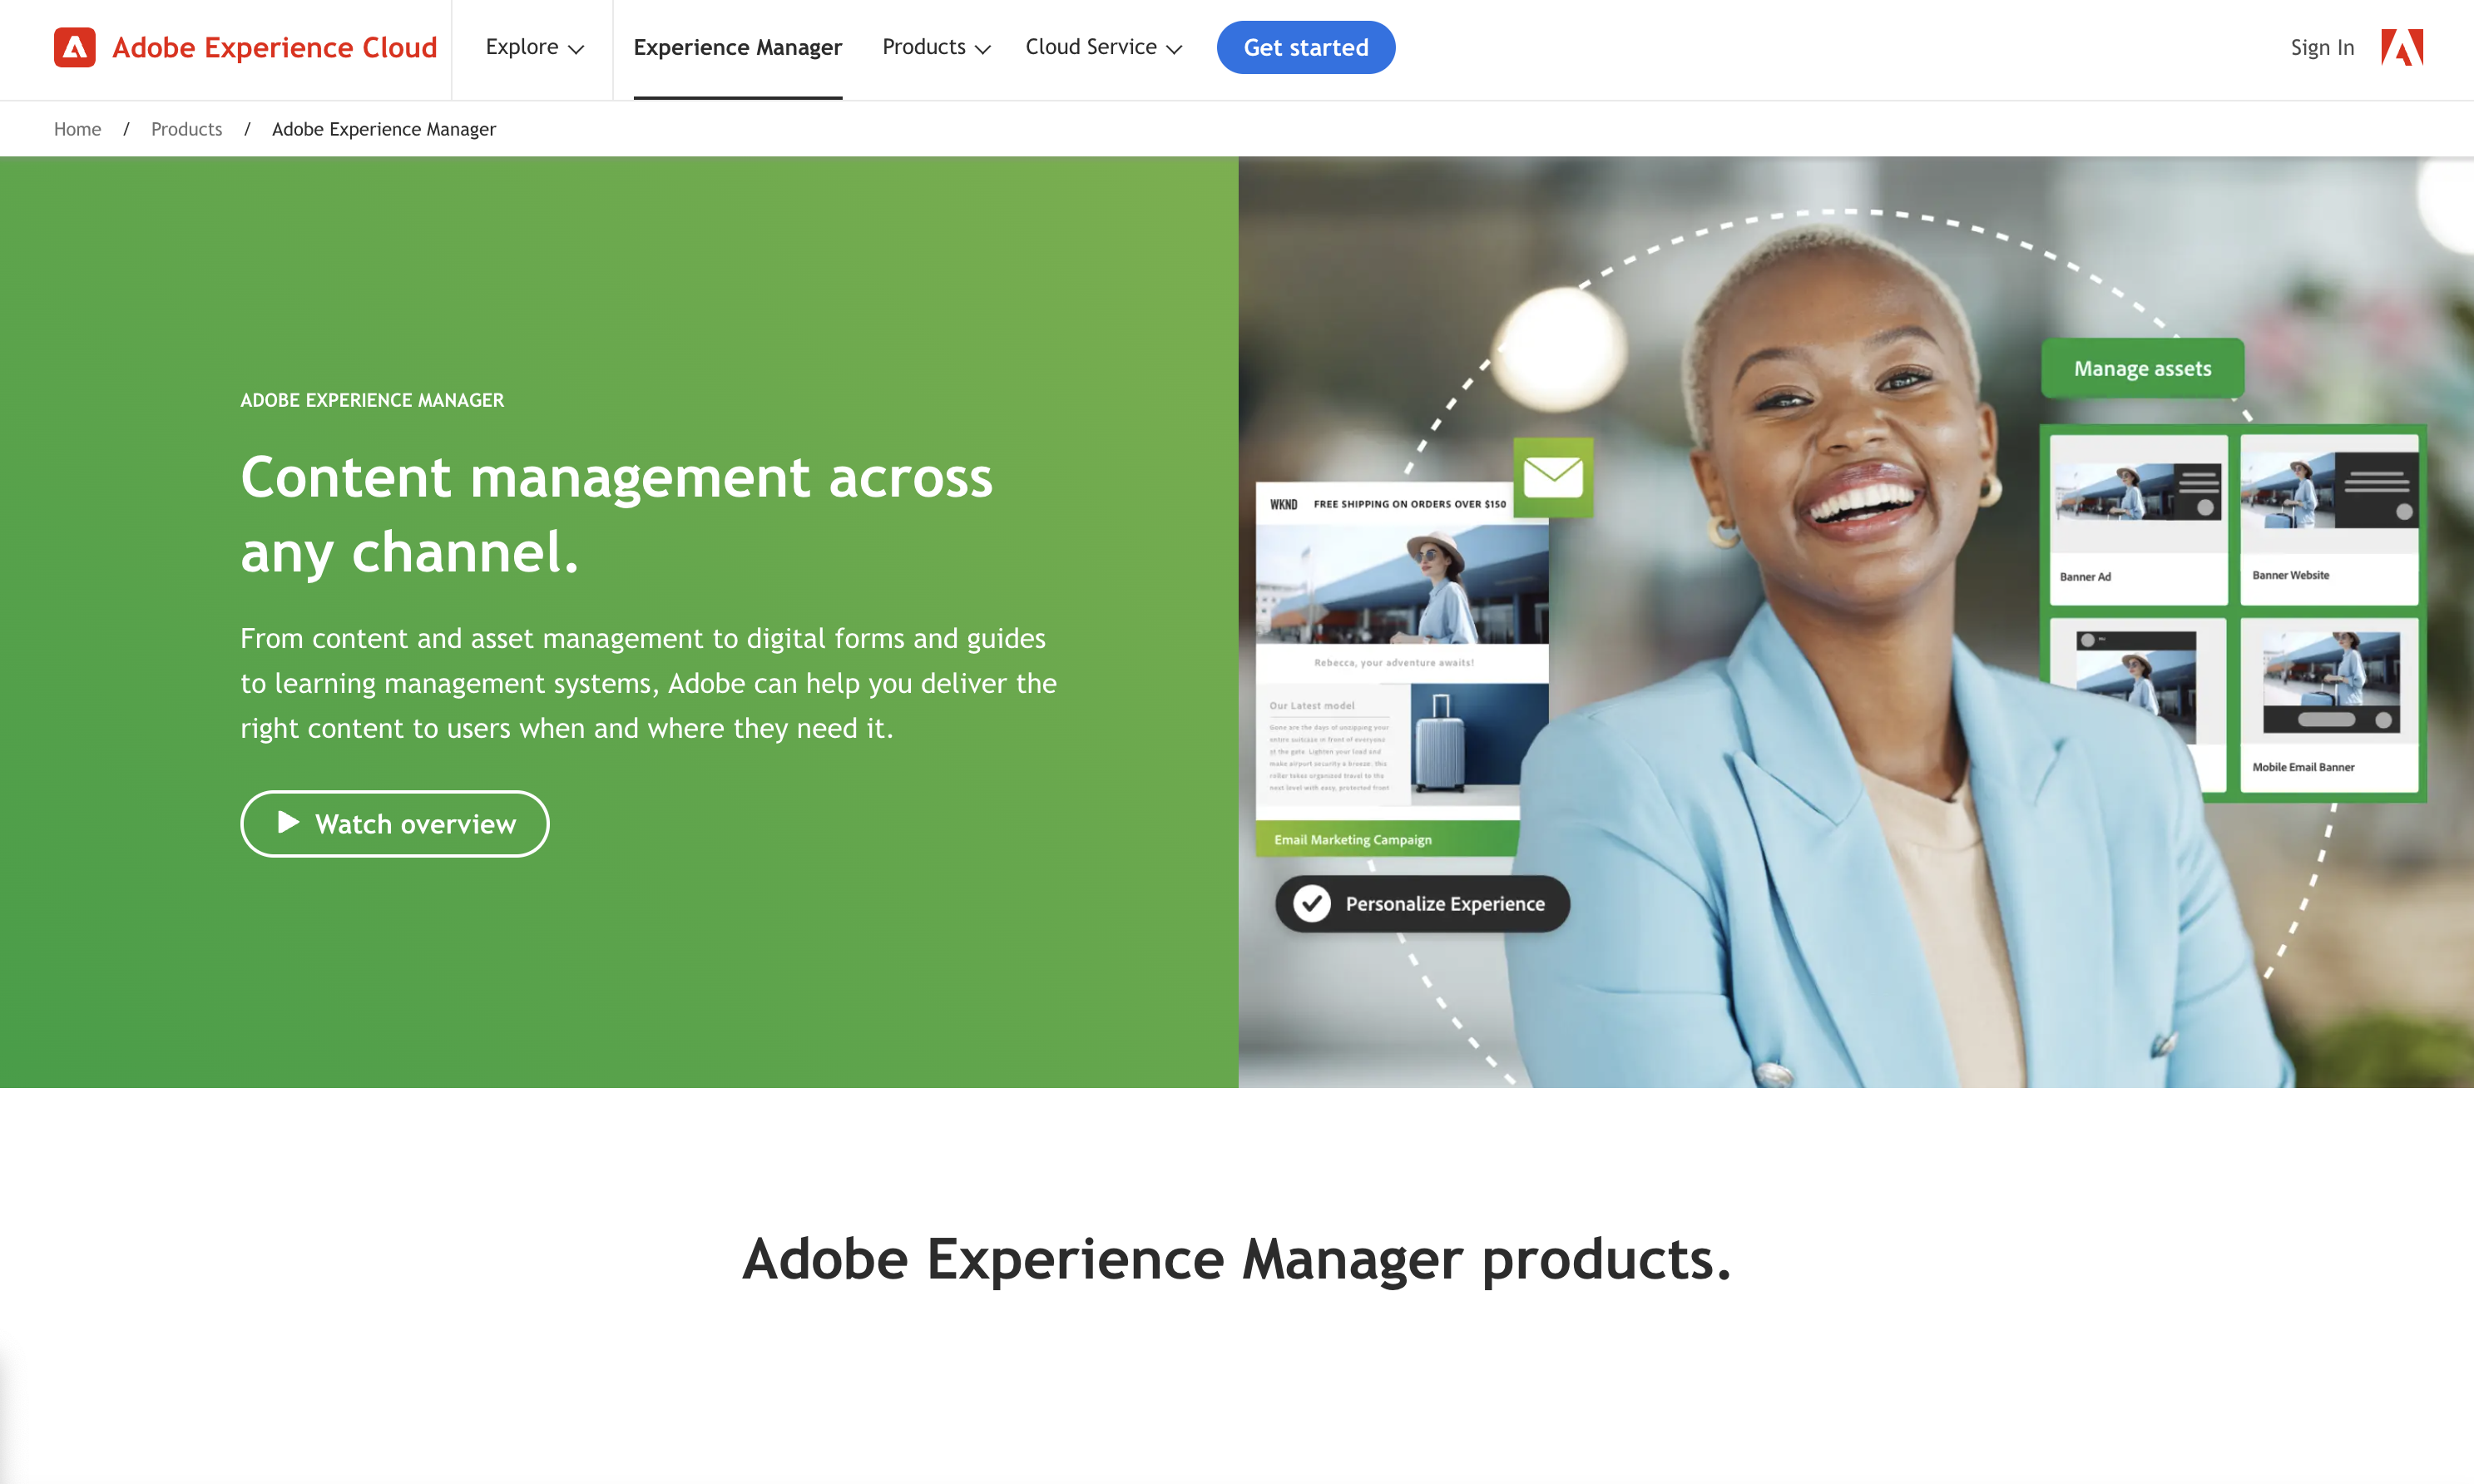
Task: Toggle visibility of Email Marketing Campaign overlay
Action: click(x=1353, y=838)
